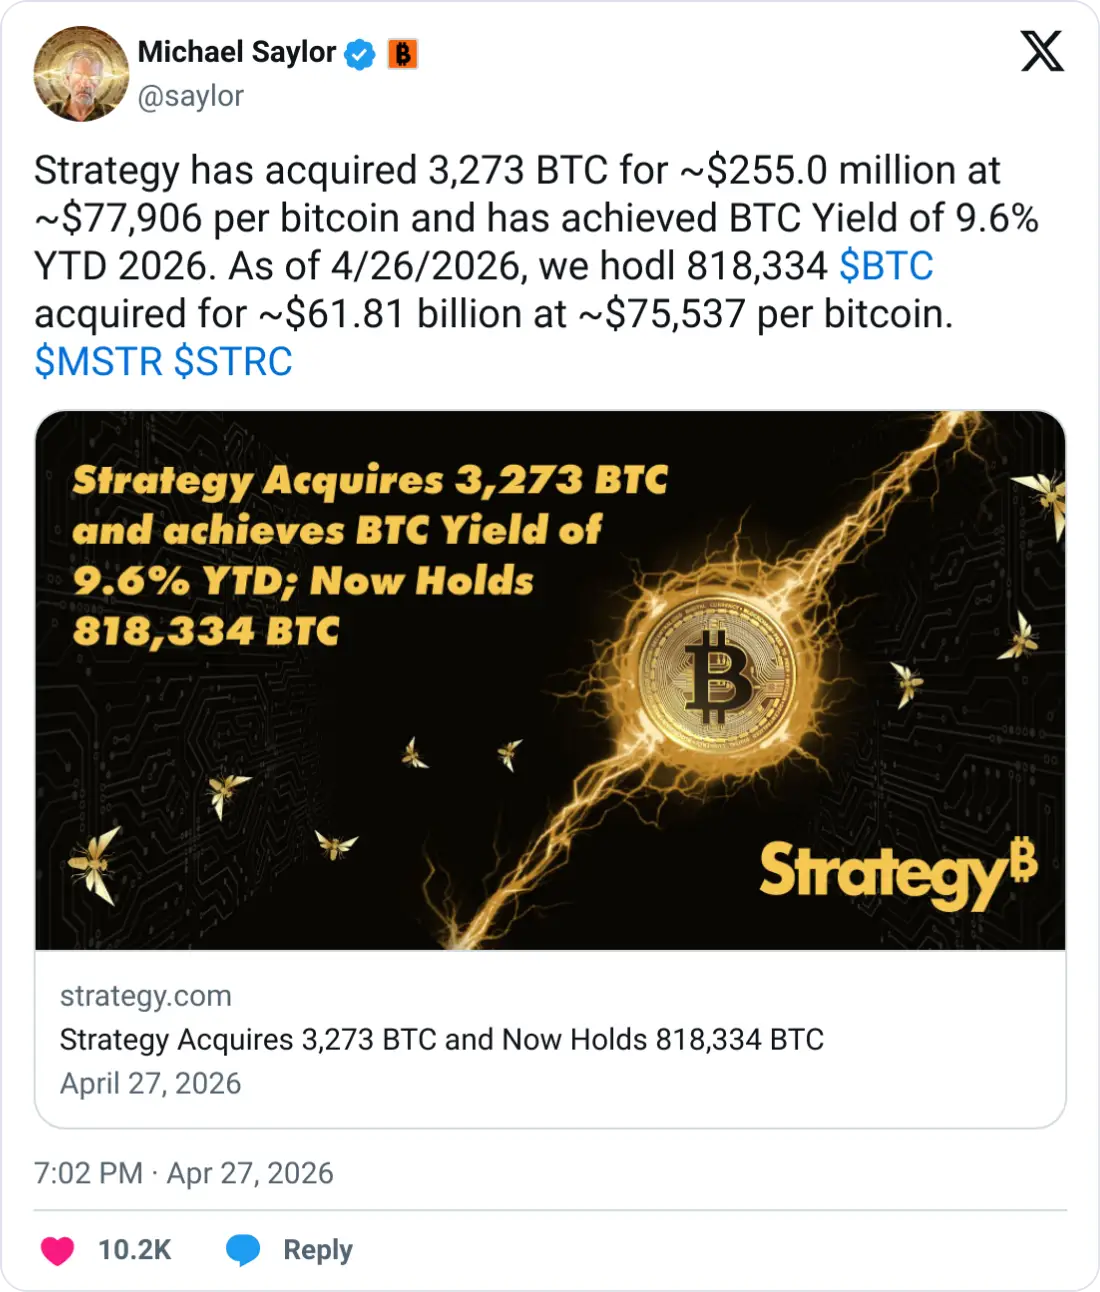The width and height of the screenshot is (1100, 1292).
Task: Open the X logo link
Action: click(1042, 50)
